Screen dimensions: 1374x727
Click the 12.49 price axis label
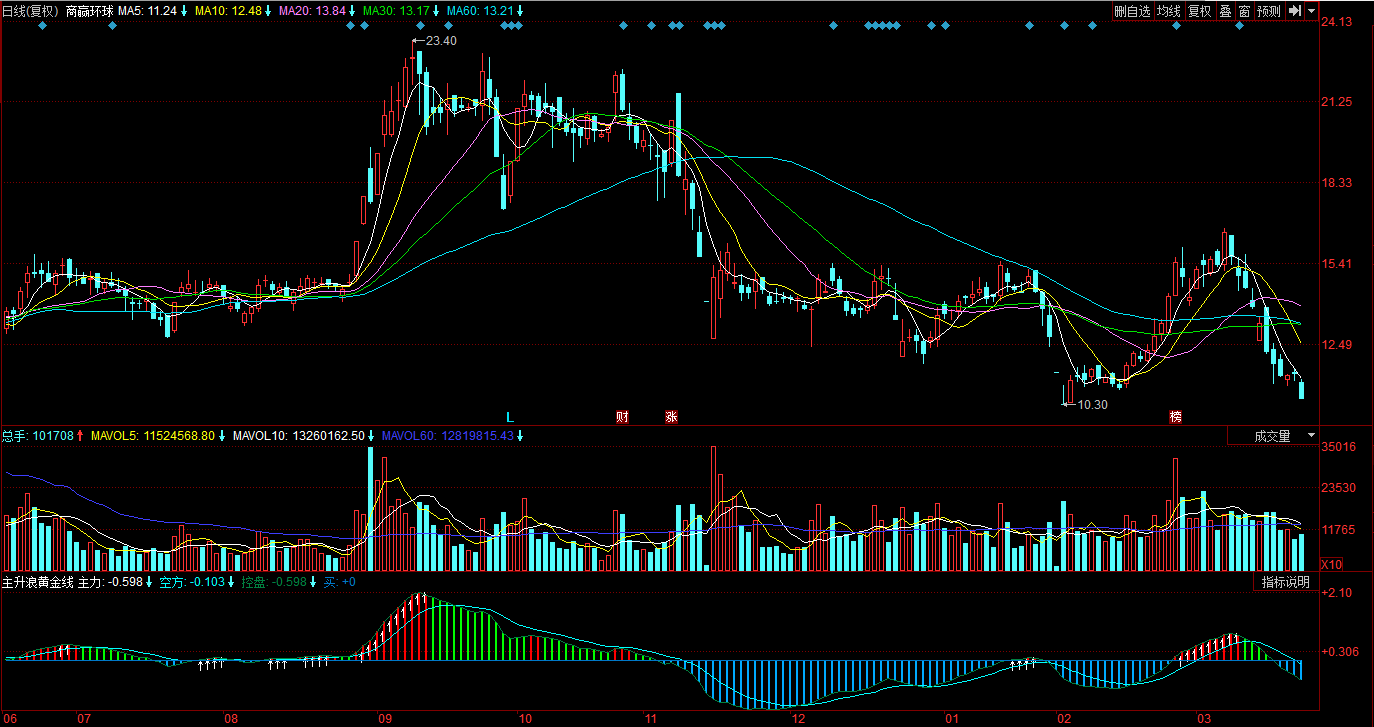click(1337, 345)
